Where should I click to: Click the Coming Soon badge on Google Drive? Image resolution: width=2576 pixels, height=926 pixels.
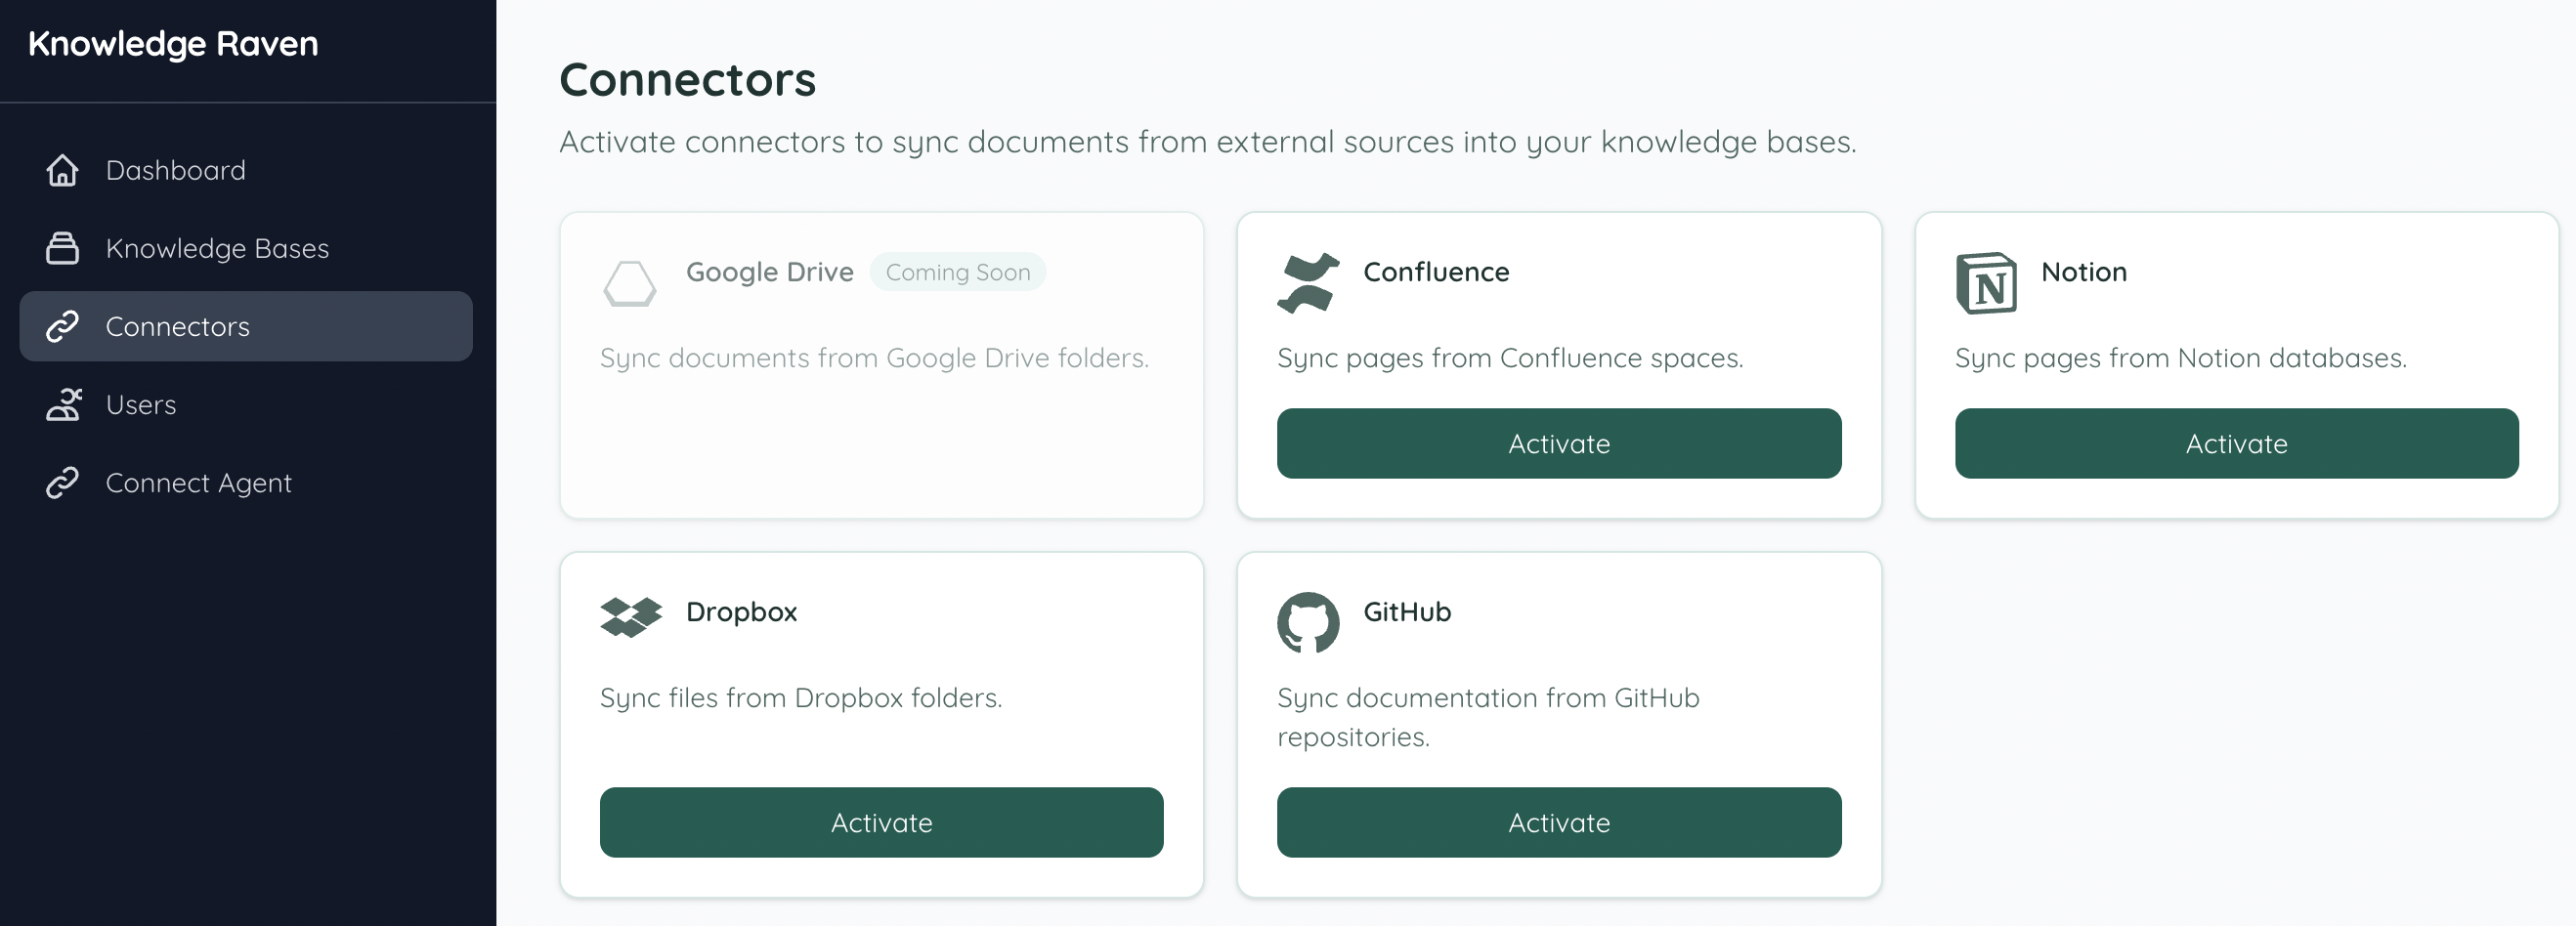(x=957, y=271)
